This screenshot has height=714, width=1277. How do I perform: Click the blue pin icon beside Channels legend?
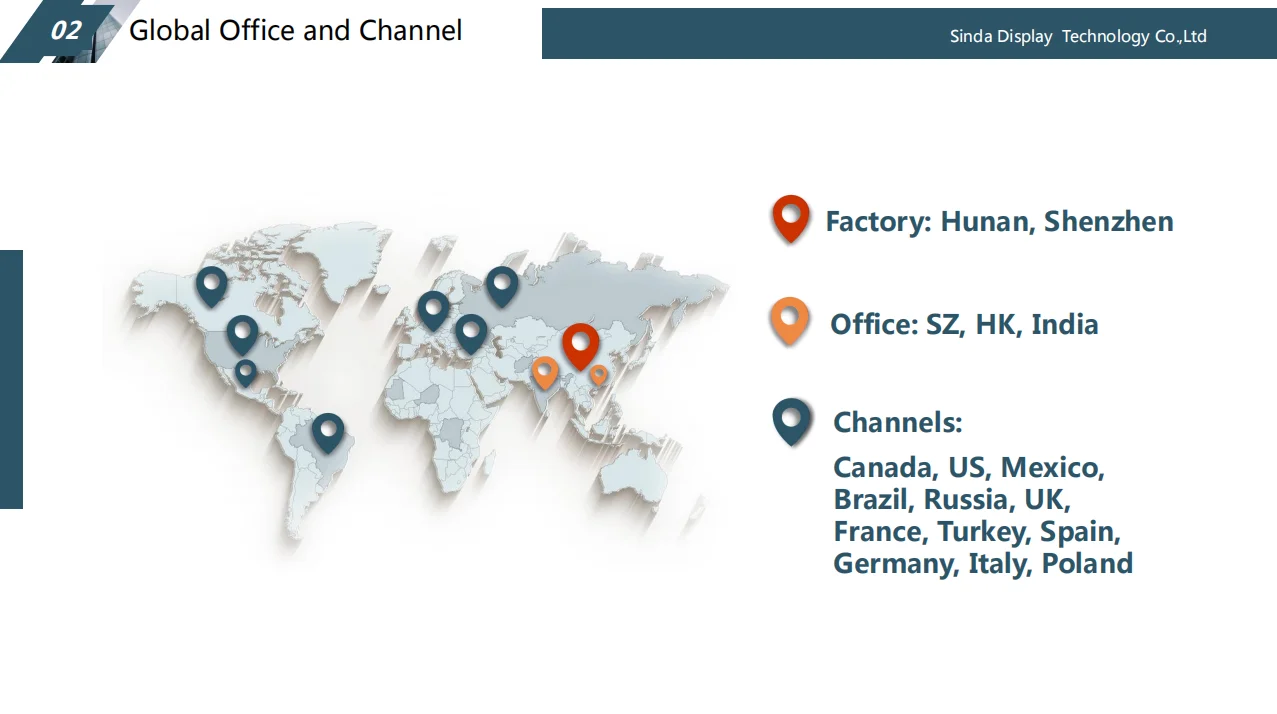click(x=792, y=419)
